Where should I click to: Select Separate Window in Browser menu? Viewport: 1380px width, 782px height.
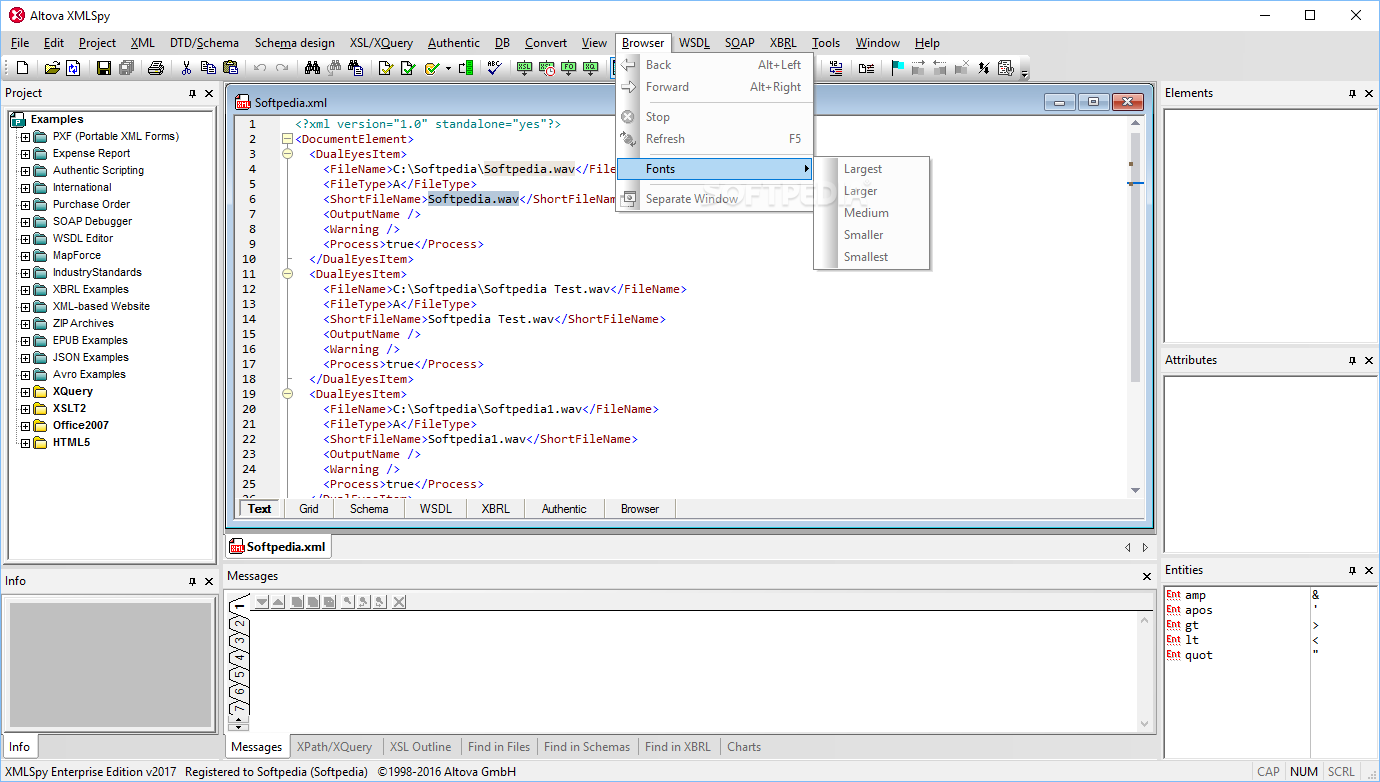pos(714,199)
